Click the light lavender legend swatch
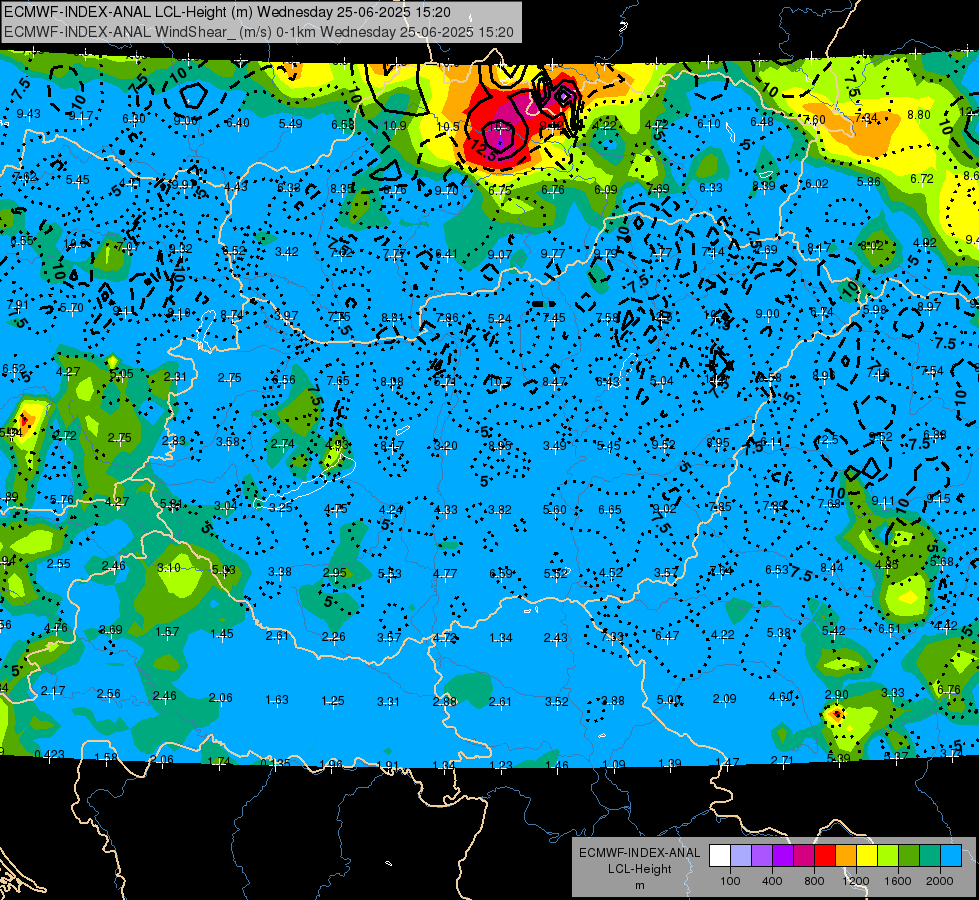Screen dimensions: 979x900 click(741, 856)
